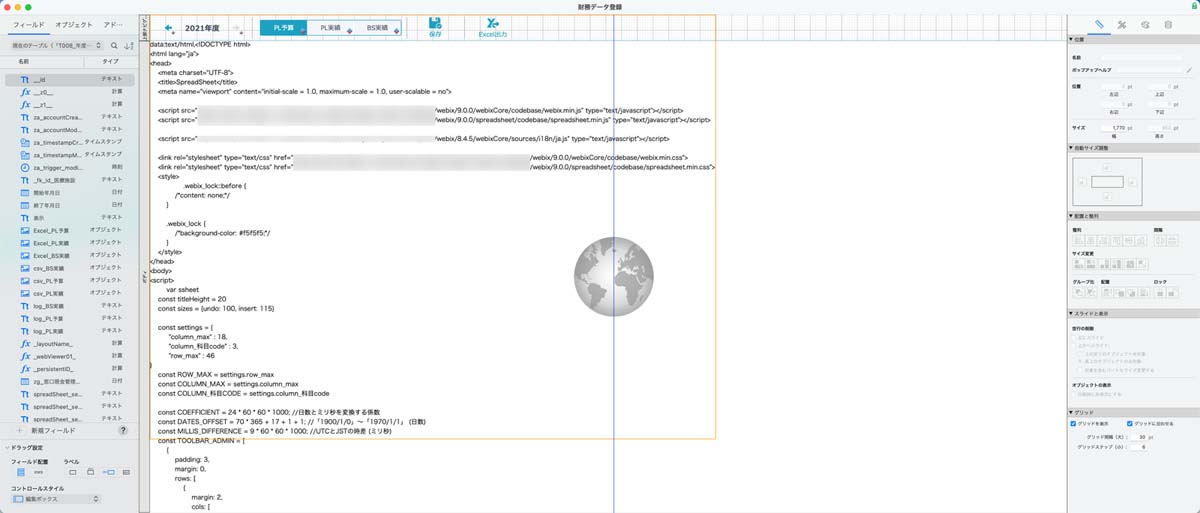Click the グリッド間隔 value field
The image size is (1200, 513).
click(x=1141, y=437)
